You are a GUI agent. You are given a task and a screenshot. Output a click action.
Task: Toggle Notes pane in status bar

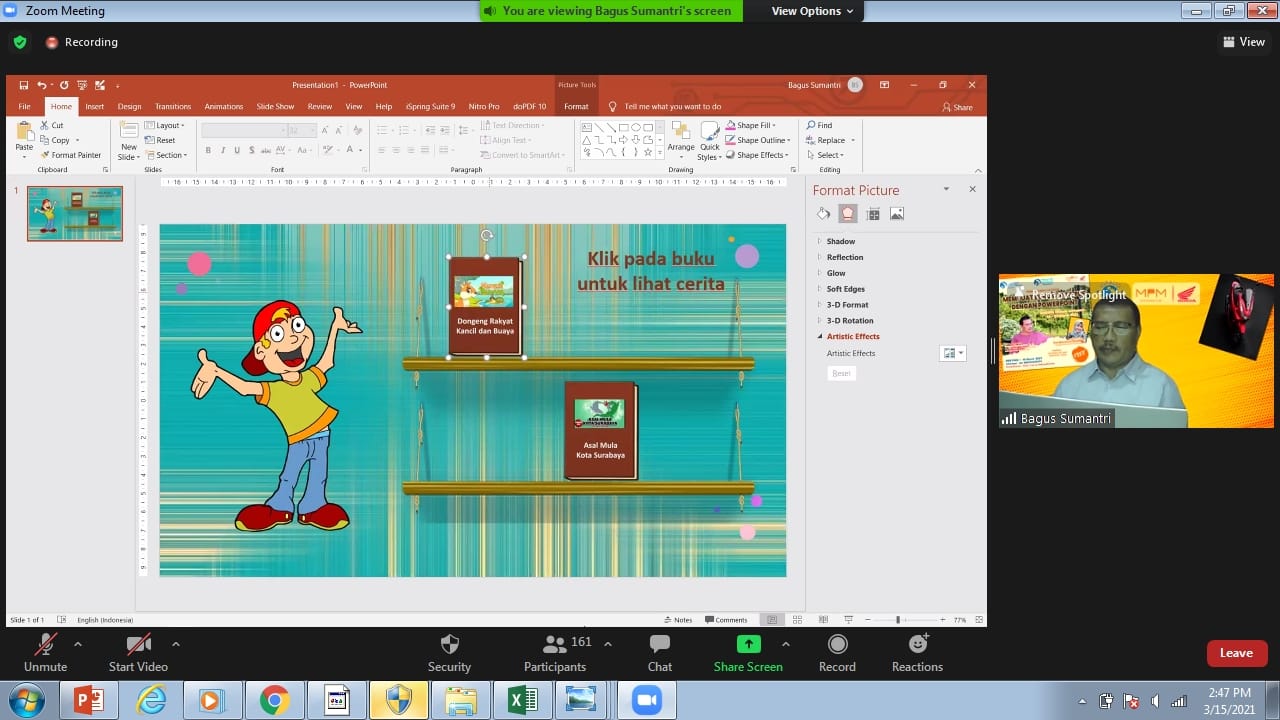678,620
